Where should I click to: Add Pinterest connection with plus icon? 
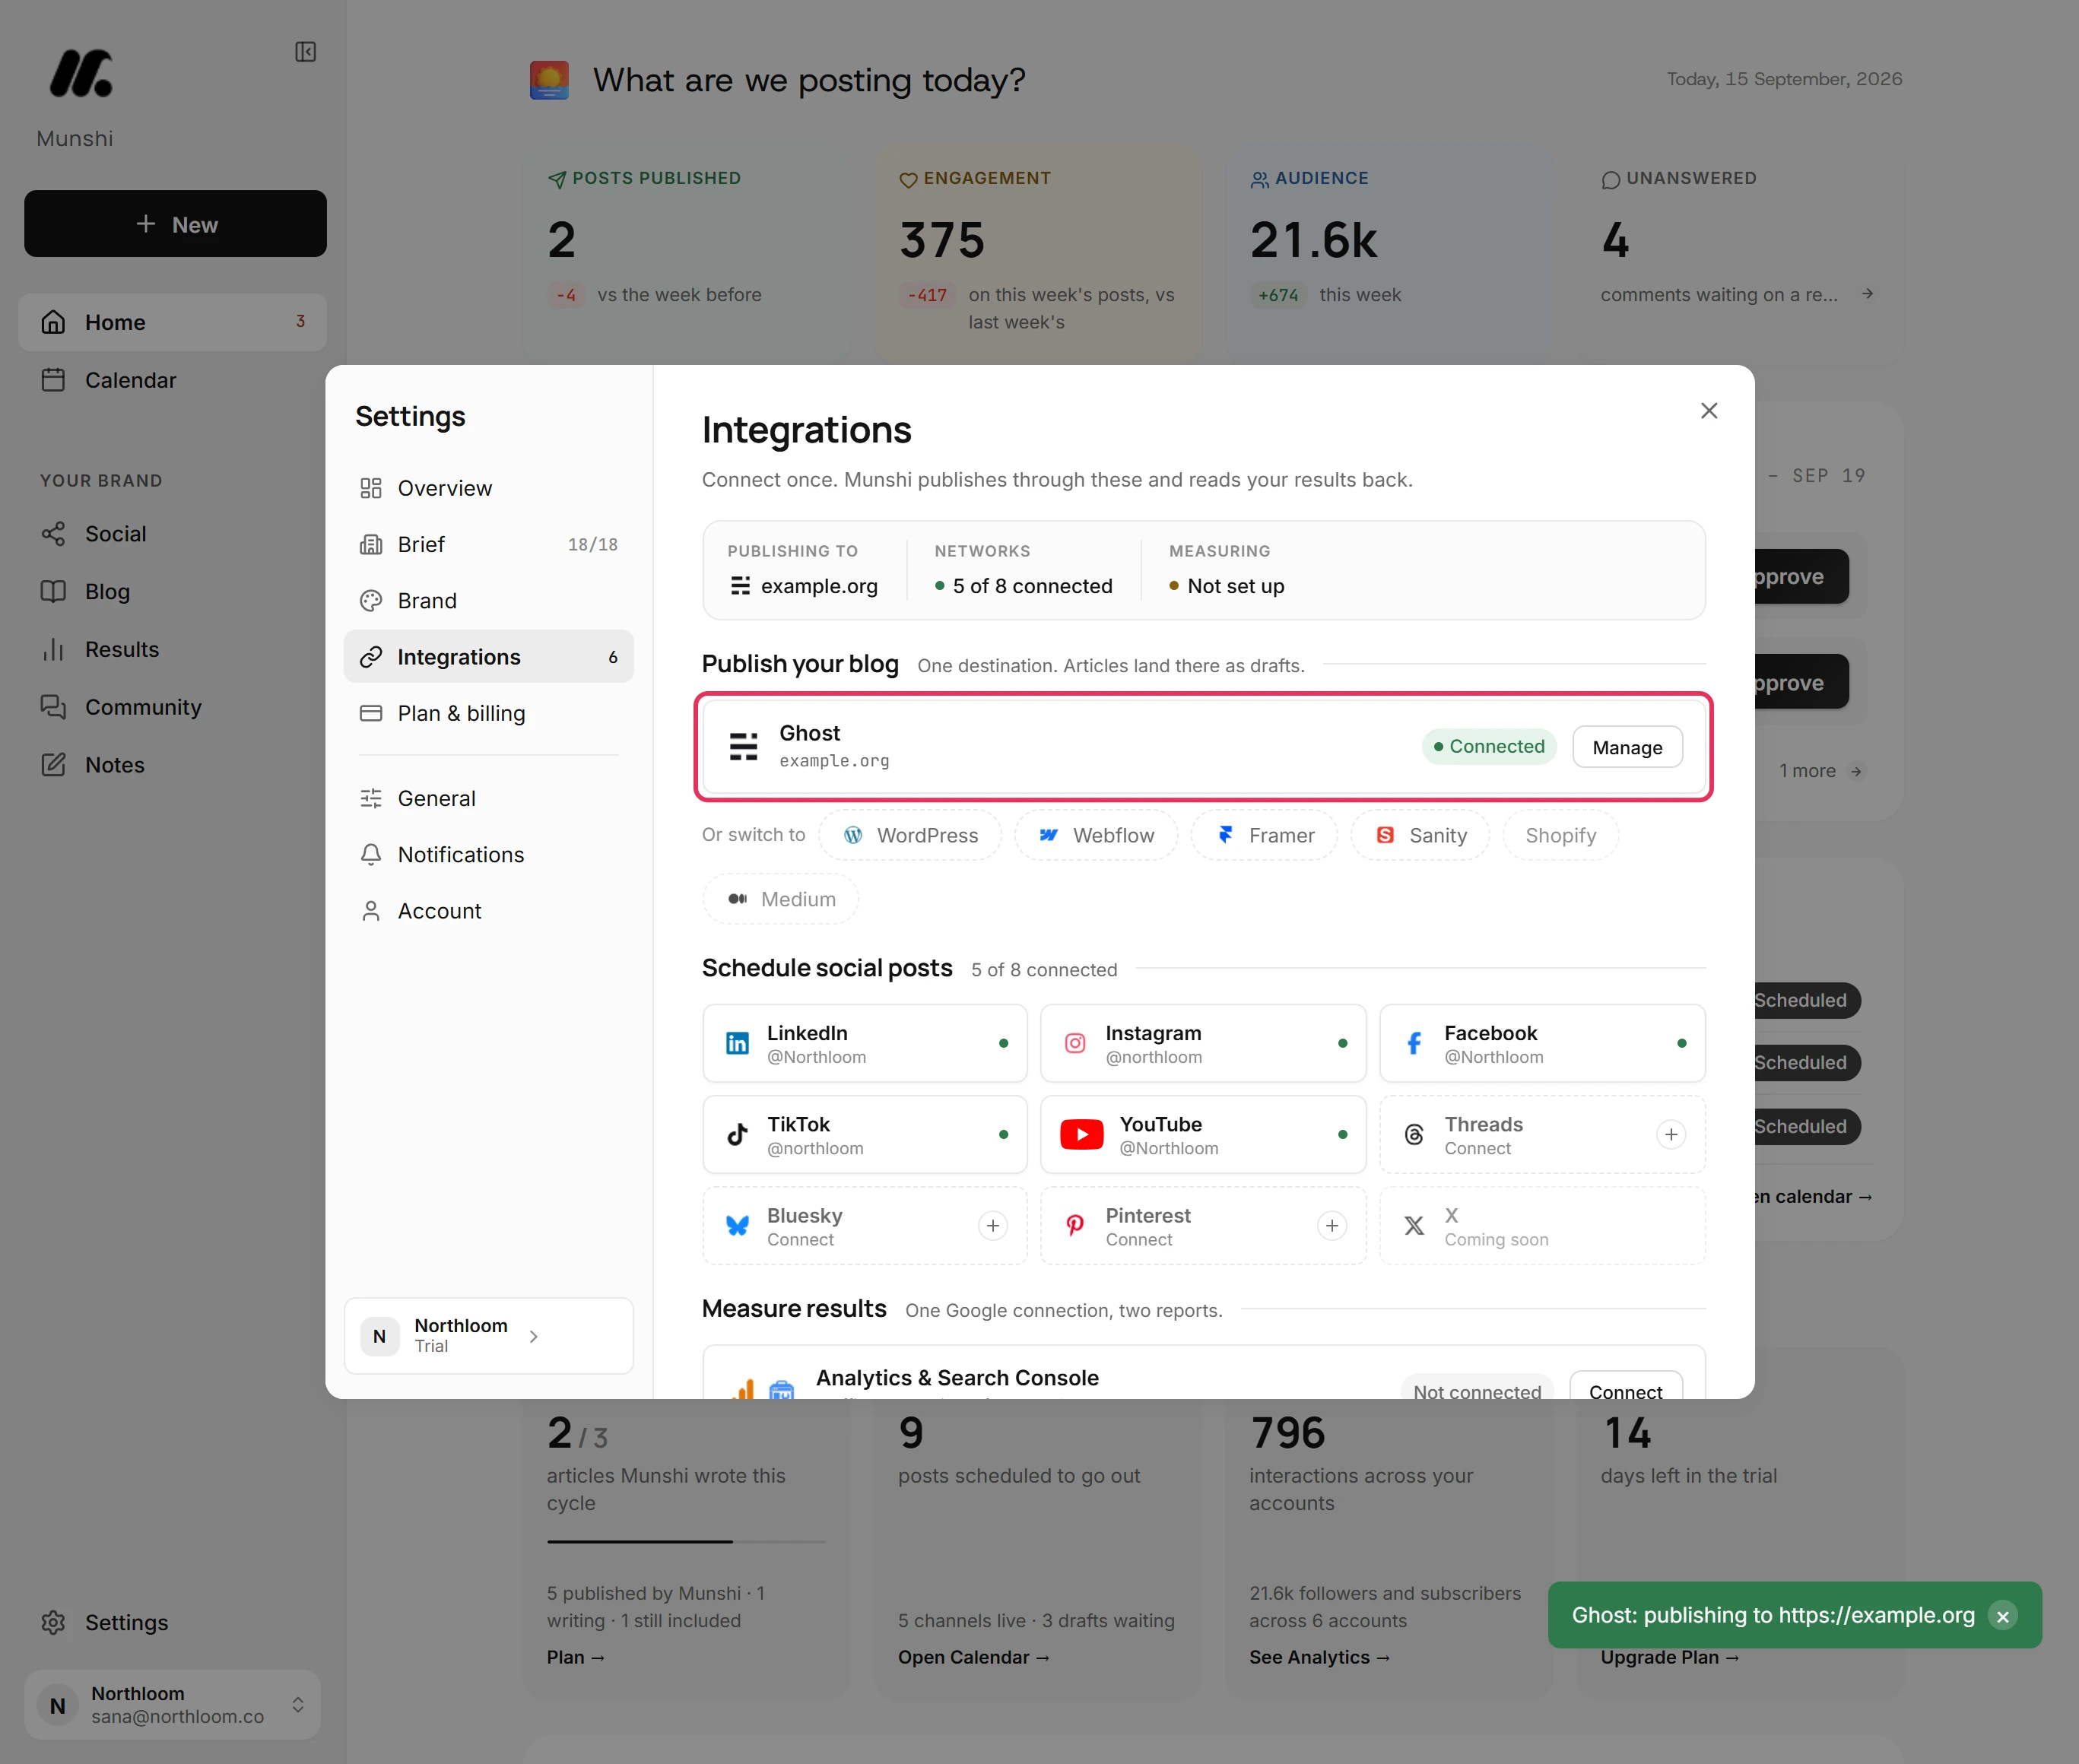coord(1332,1226)
